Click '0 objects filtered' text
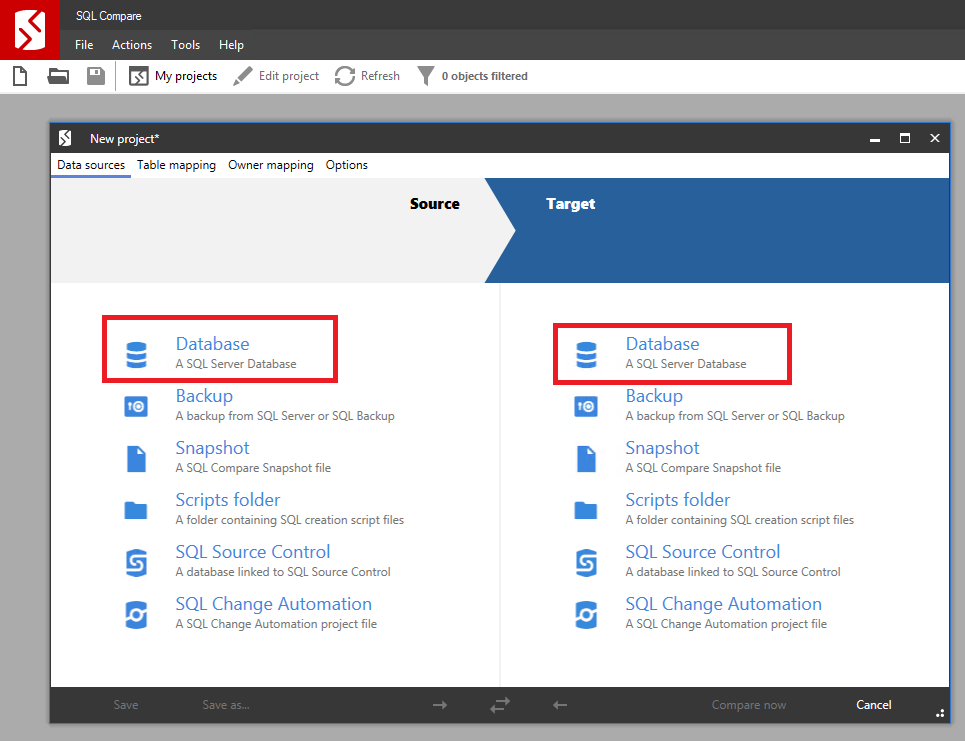 484,76
